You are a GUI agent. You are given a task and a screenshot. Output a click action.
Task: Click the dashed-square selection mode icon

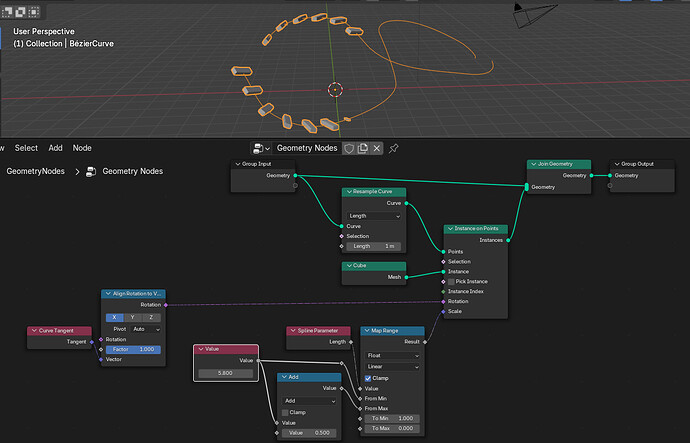pos(34,12)
